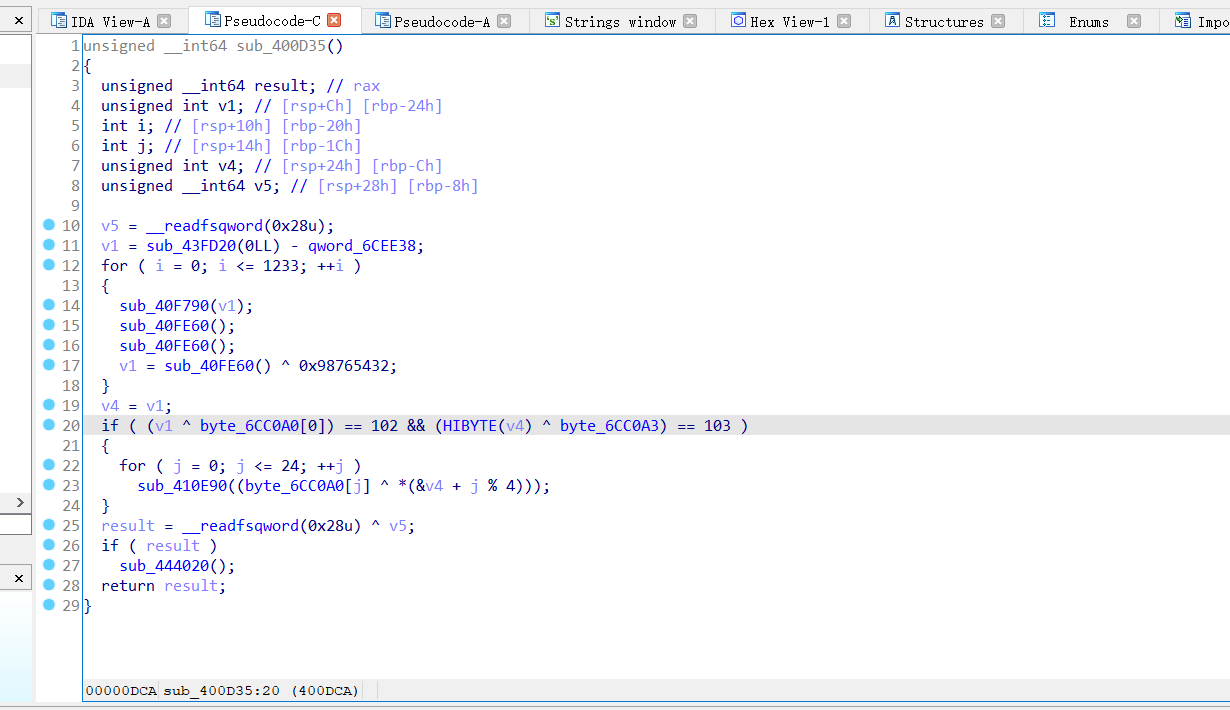Screen dimensions: 1230x710
Task: Toggle breakpoint dot on line 10
Action: point(49,225)
